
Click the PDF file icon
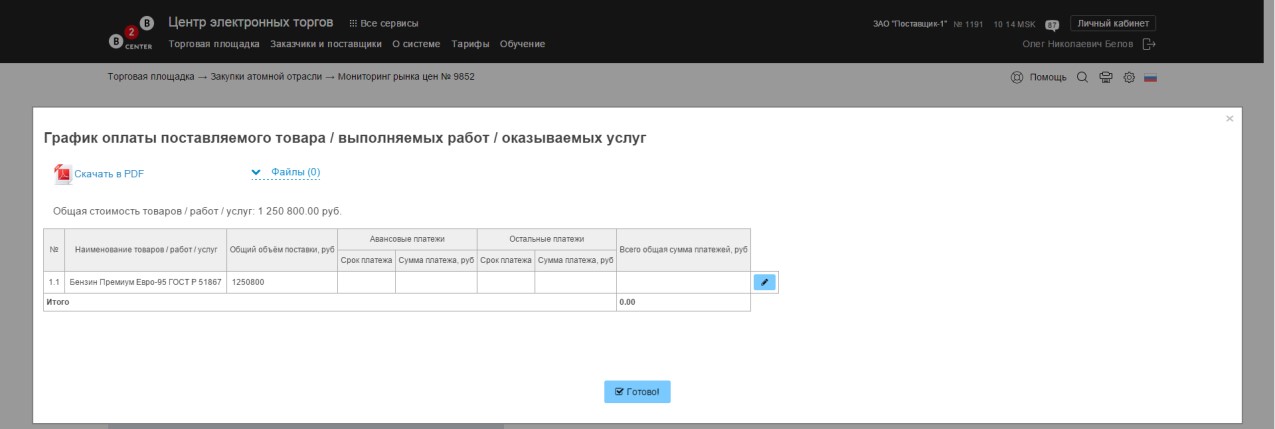(62, 173)
